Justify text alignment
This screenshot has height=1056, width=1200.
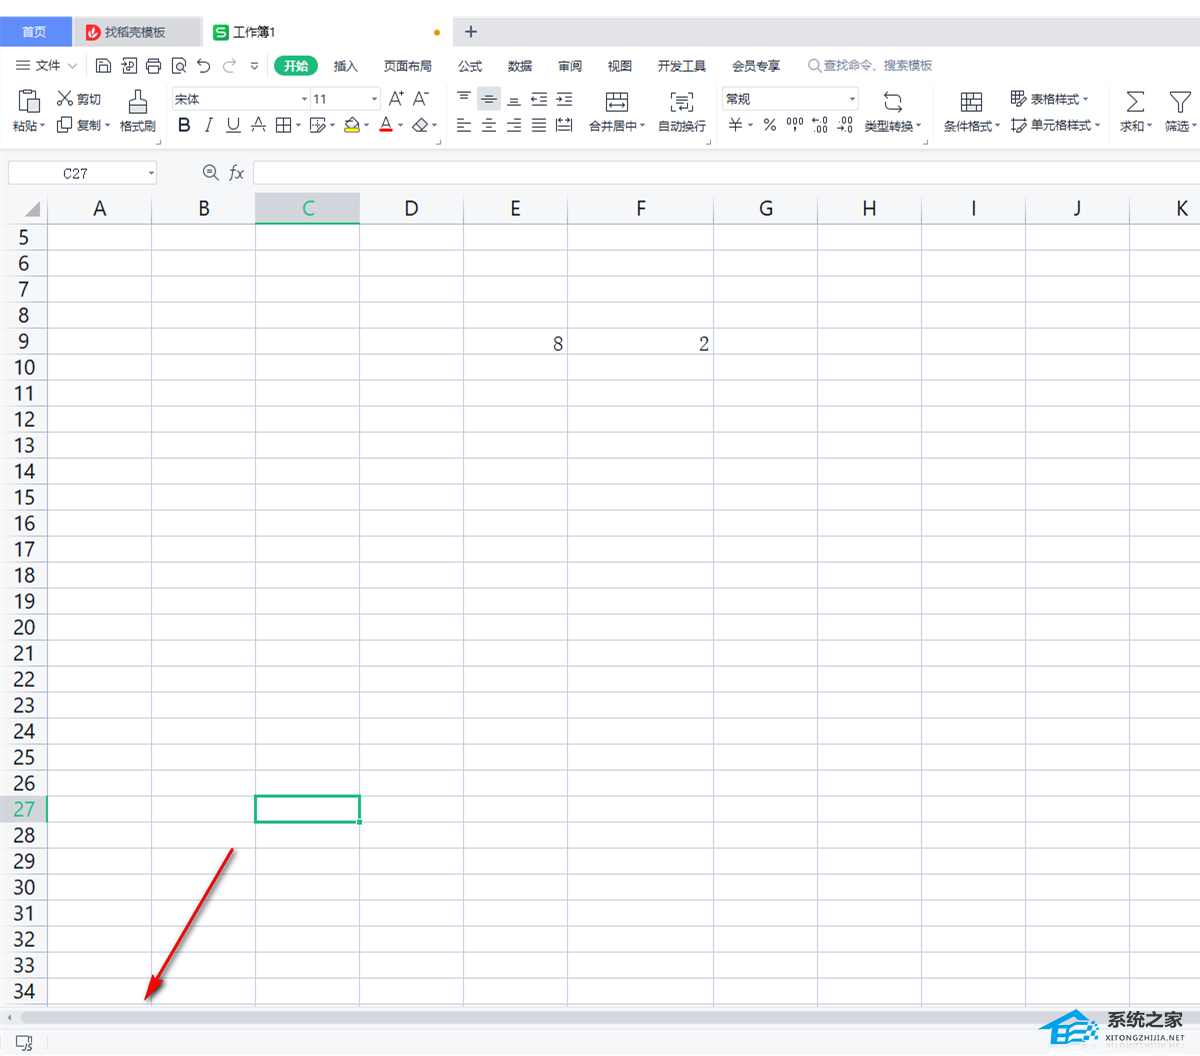(x=539, y=125)
